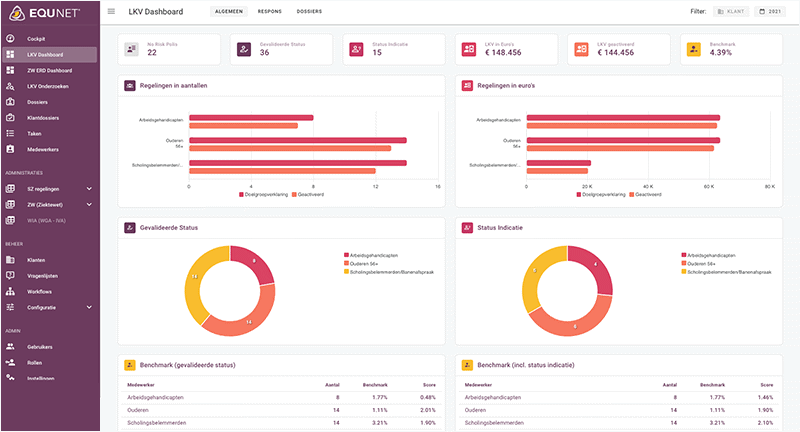The width and height of the screenshot is (800, 432).
Task: Switch to the Respons tab
Action: tap(269, 11)
